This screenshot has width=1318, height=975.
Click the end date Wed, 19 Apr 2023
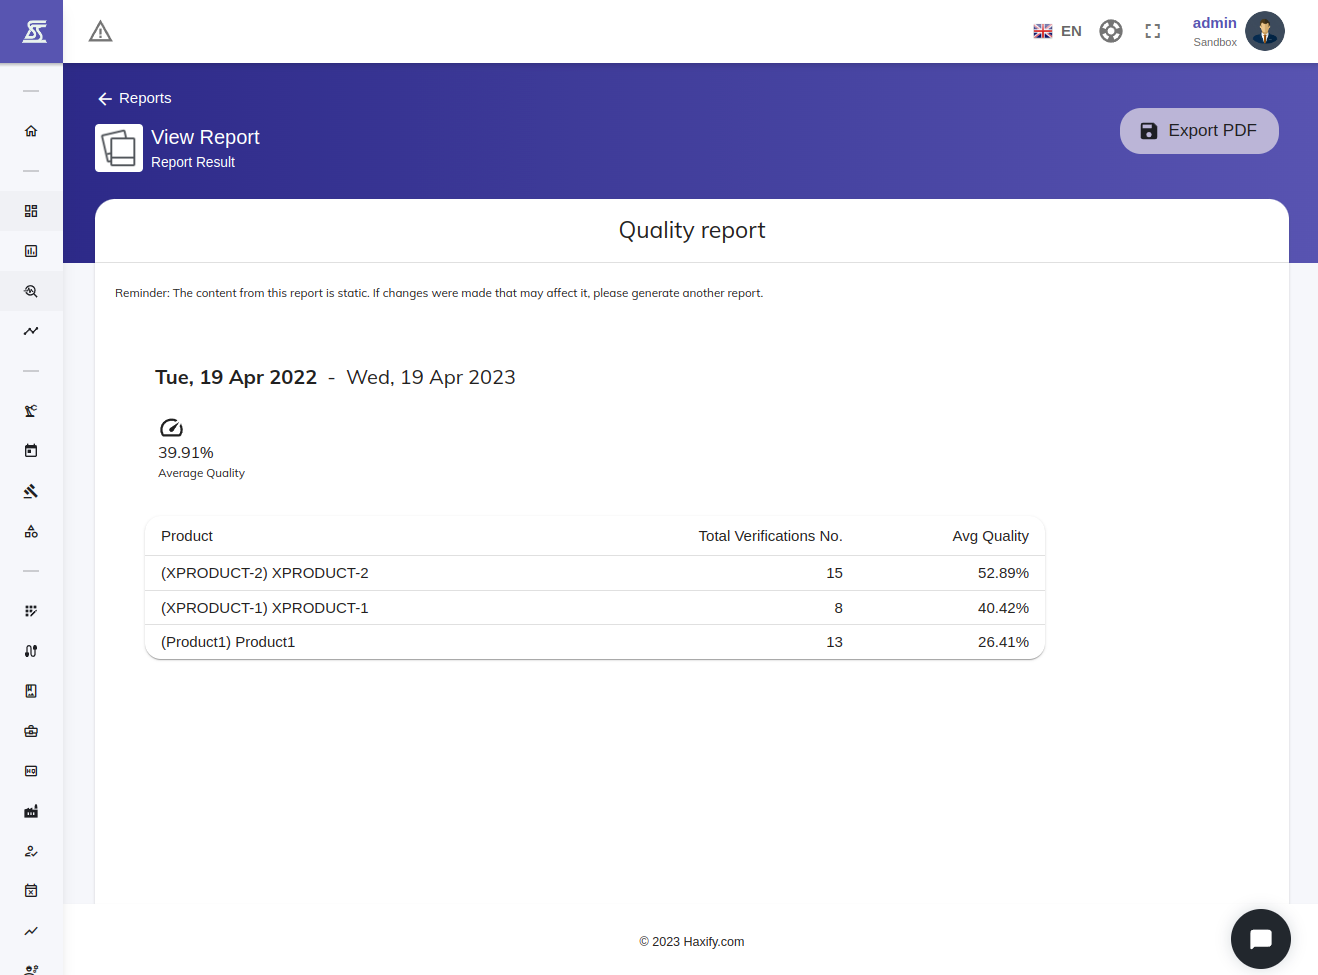point(431,377)
